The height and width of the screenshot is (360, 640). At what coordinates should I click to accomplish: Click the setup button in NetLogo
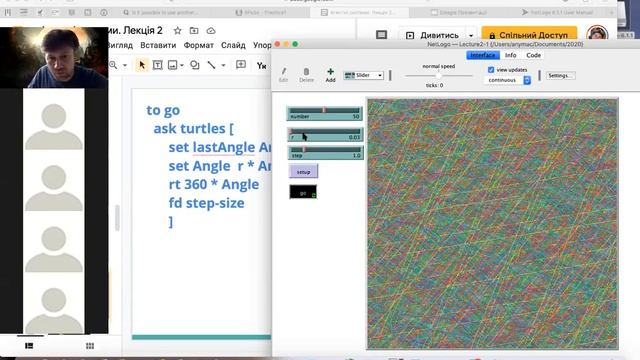[x=303, y=172]
